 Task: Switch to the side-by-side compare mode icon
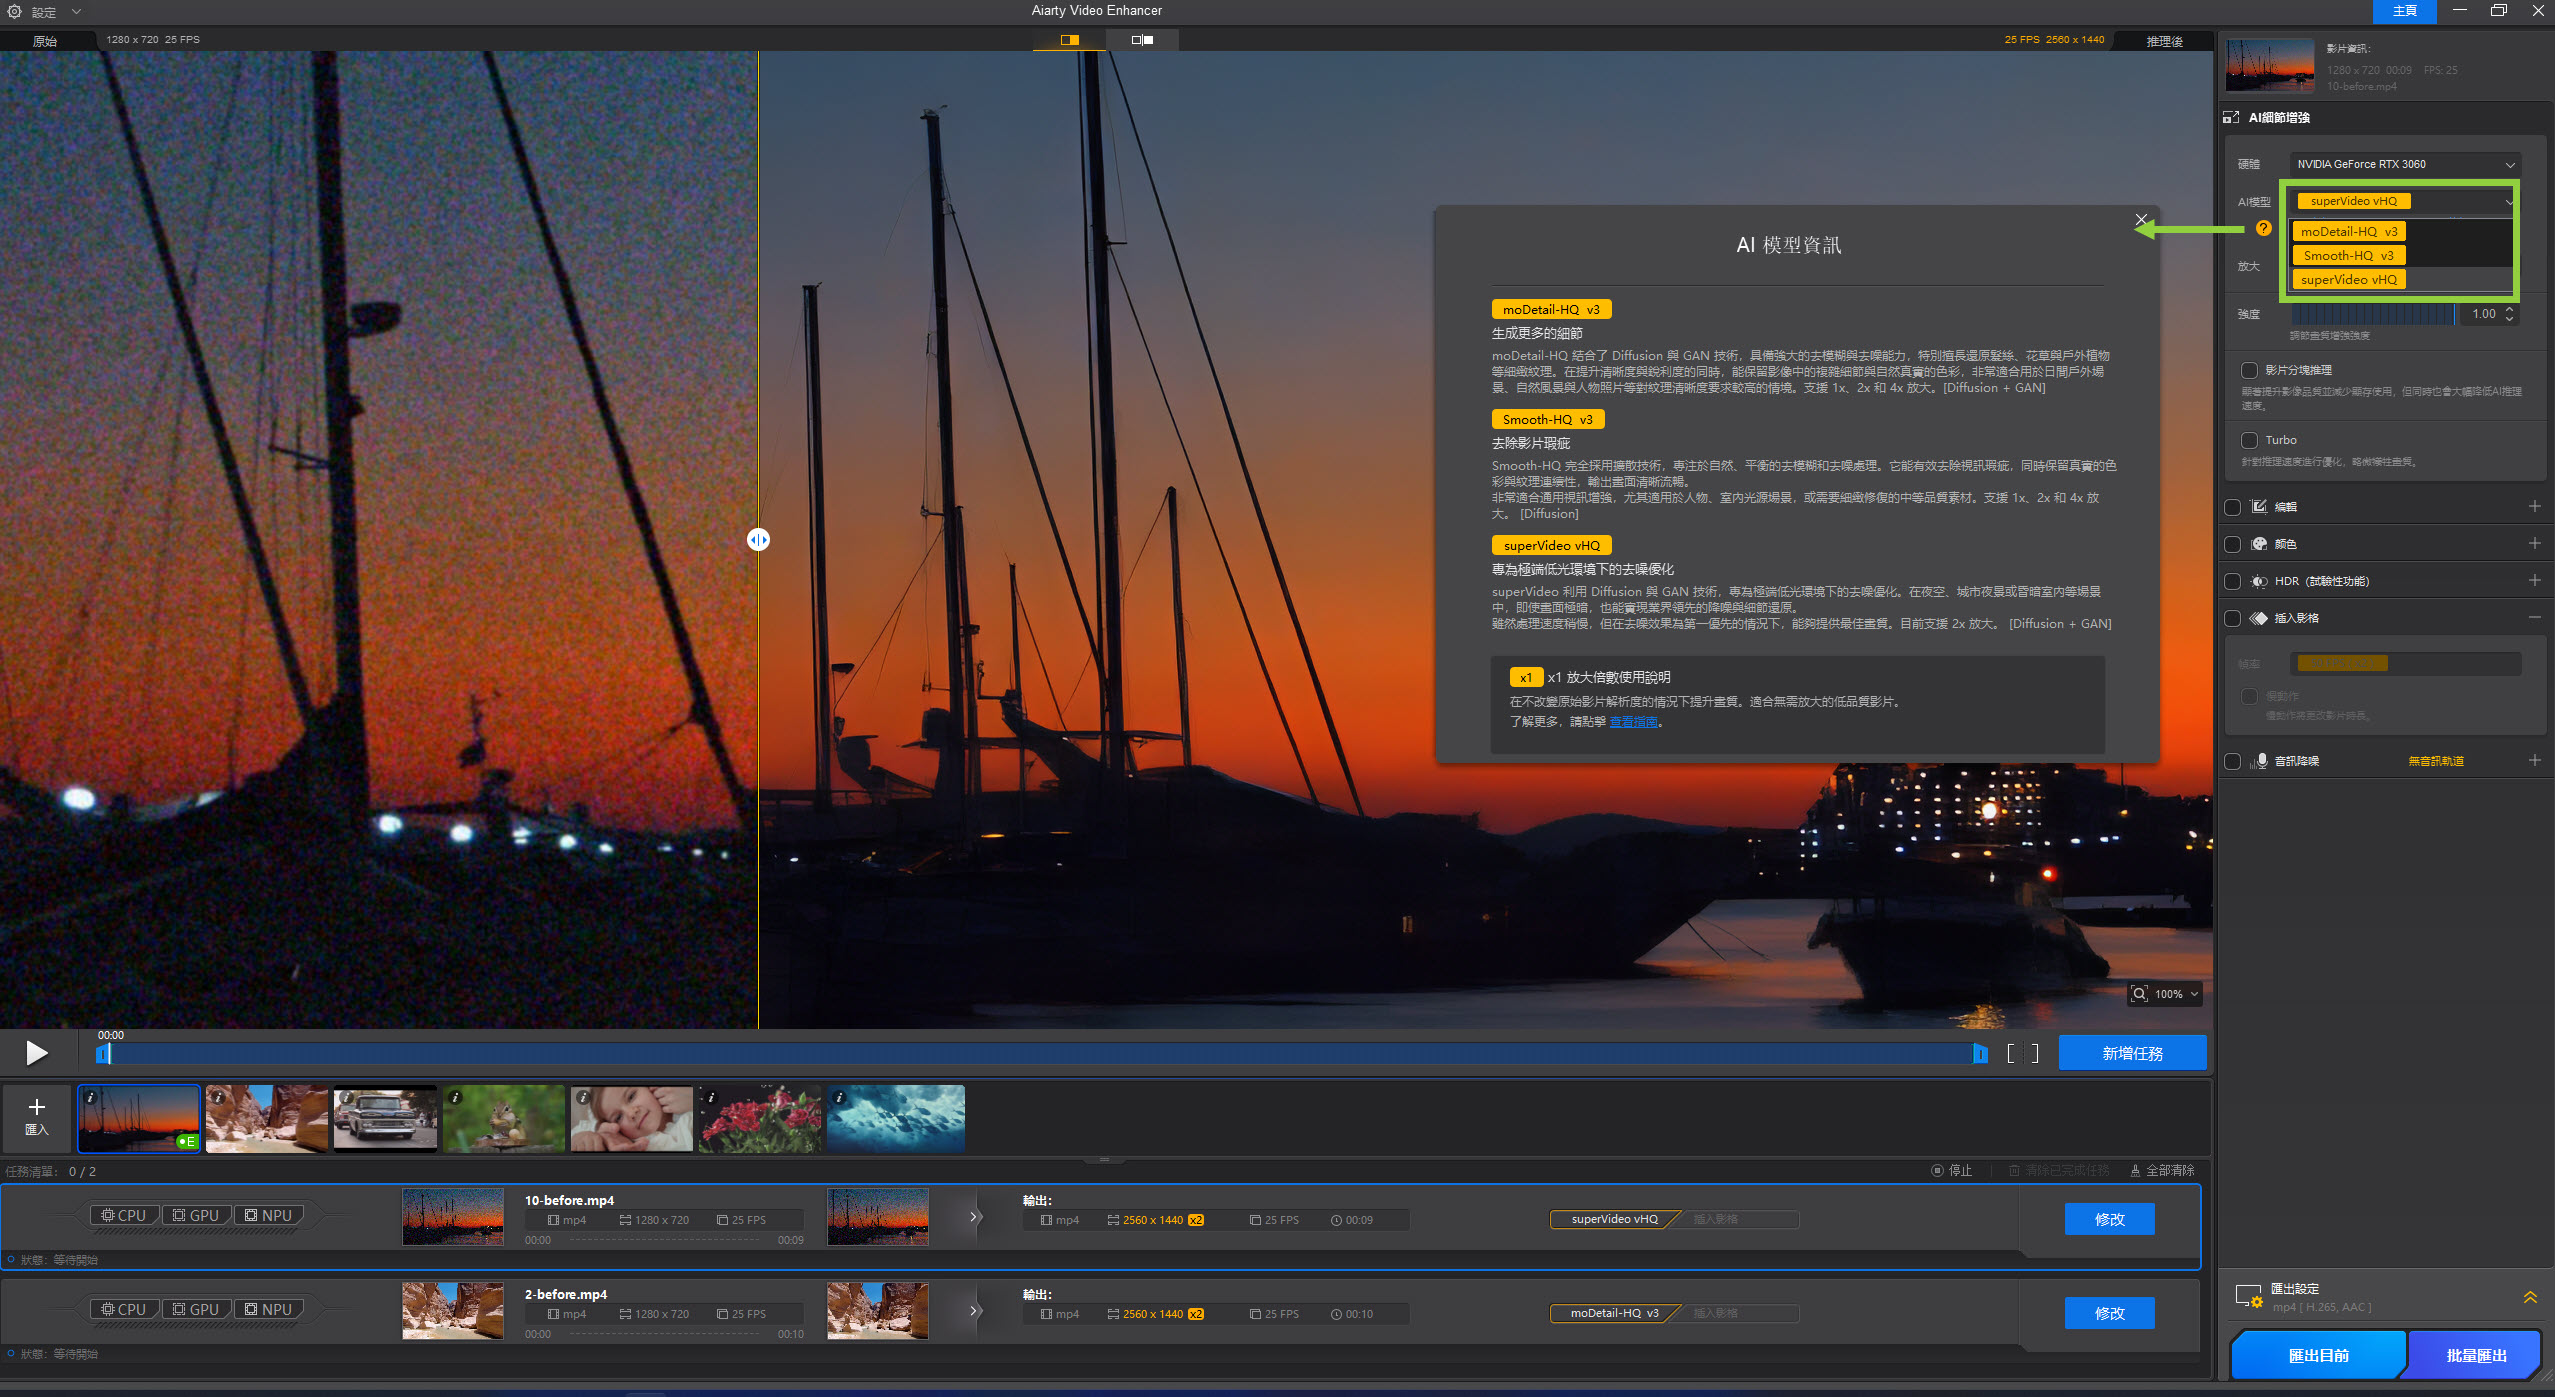[x=1142, y=40]
